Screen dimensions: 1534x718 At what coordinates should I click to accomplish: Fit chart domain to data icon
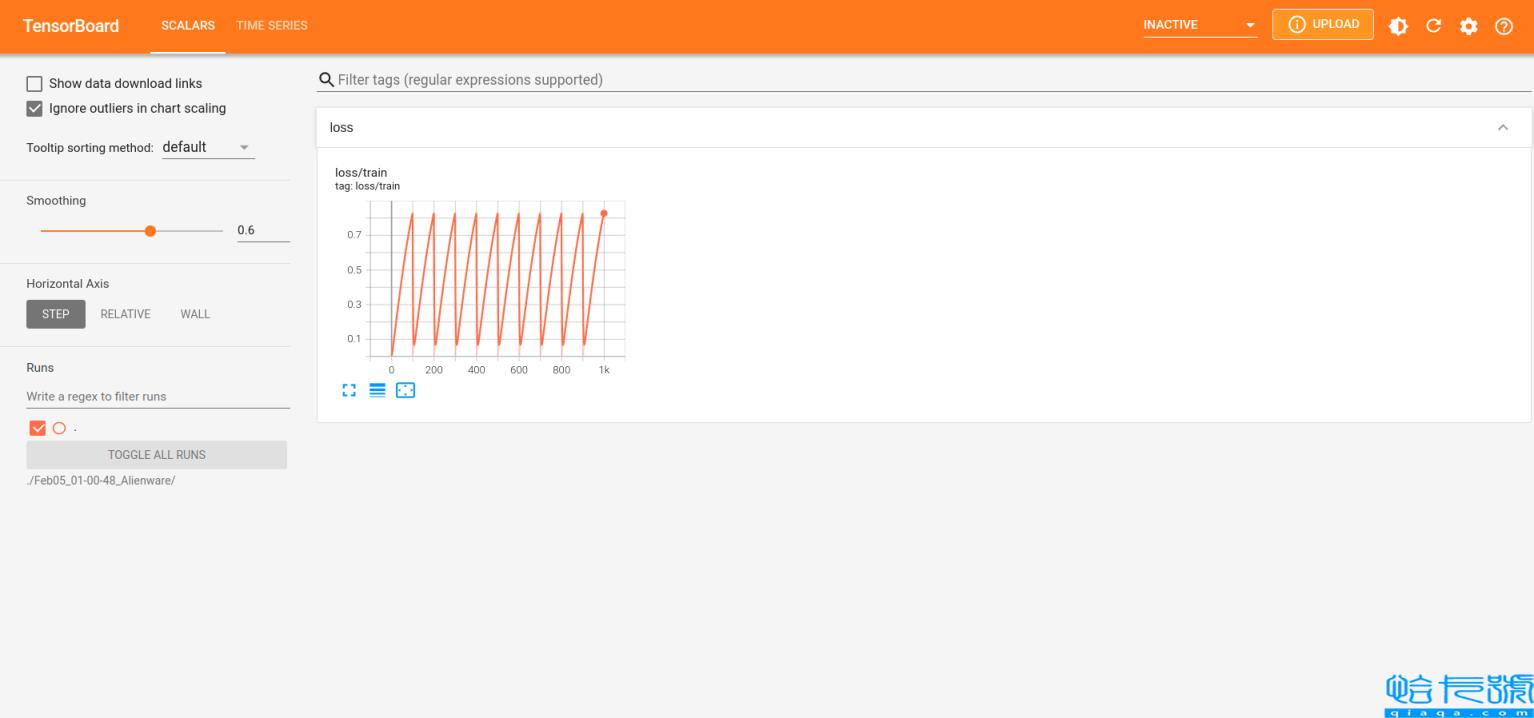405,390
